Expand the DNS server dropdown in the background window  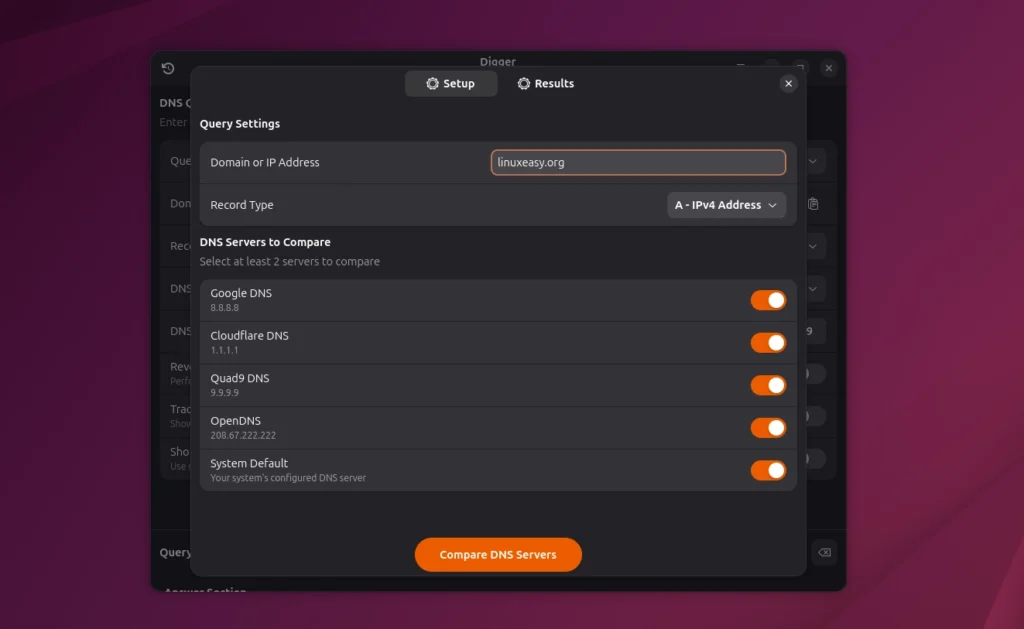click(812, 289)
